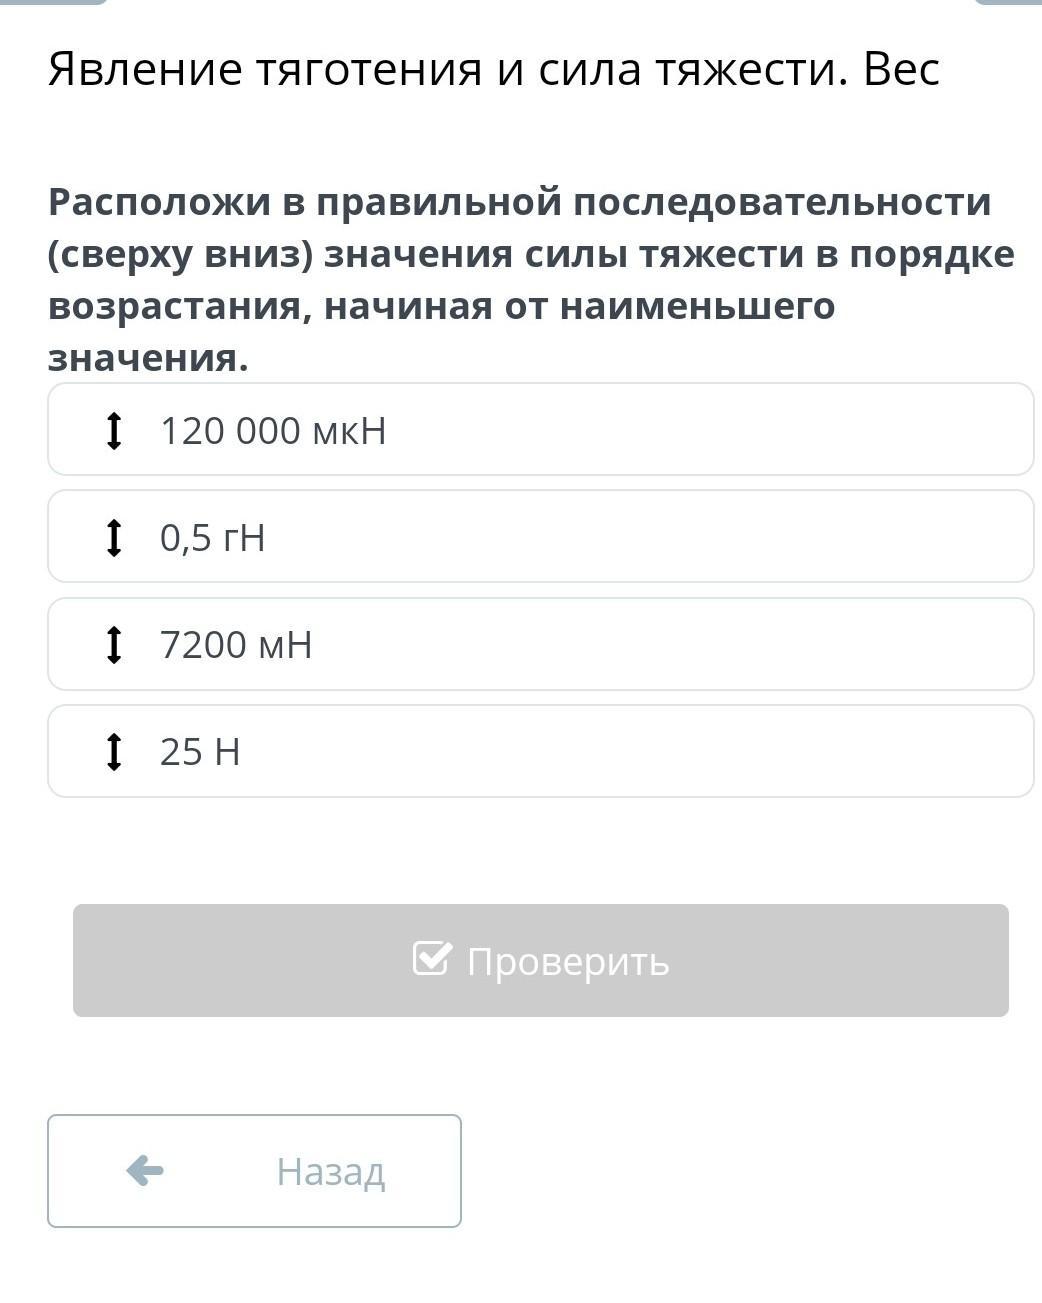The image size is (1042, 1303).
Task: Click the checkmark icon in Проверить
Action: coord(432,958)
